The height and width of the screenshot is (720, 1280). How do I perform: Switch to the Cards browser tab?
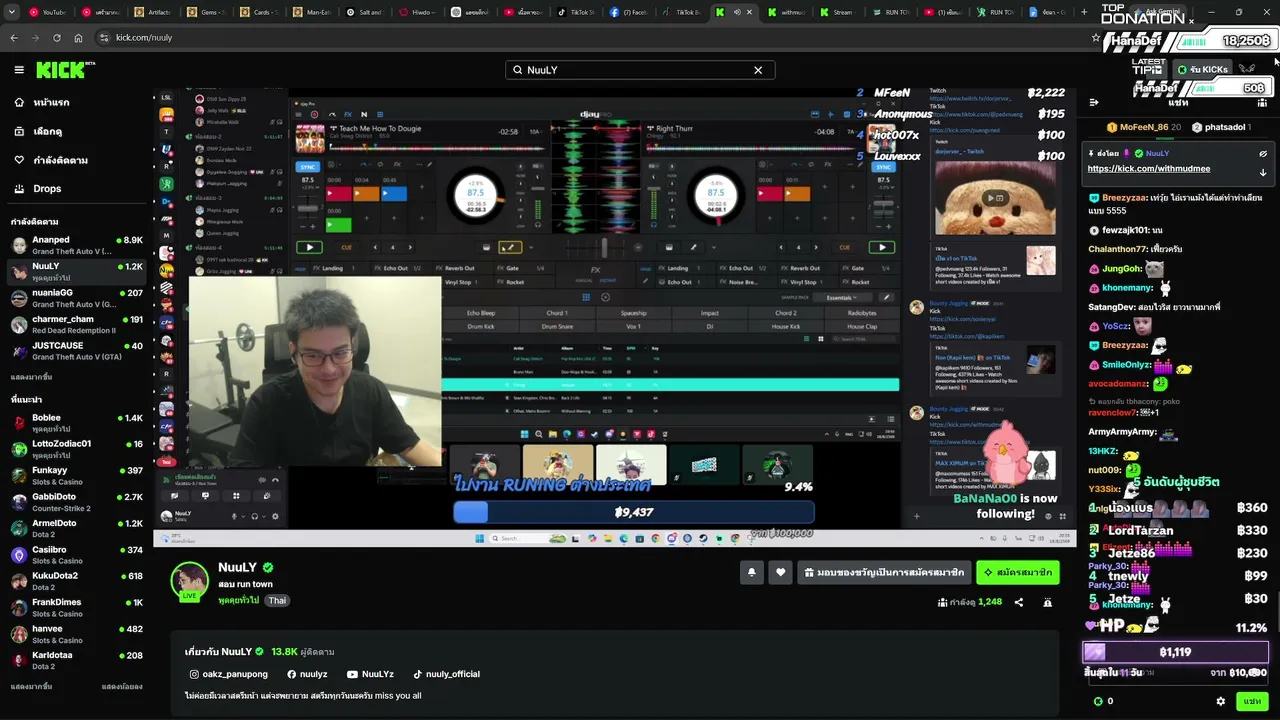(258, 12)
